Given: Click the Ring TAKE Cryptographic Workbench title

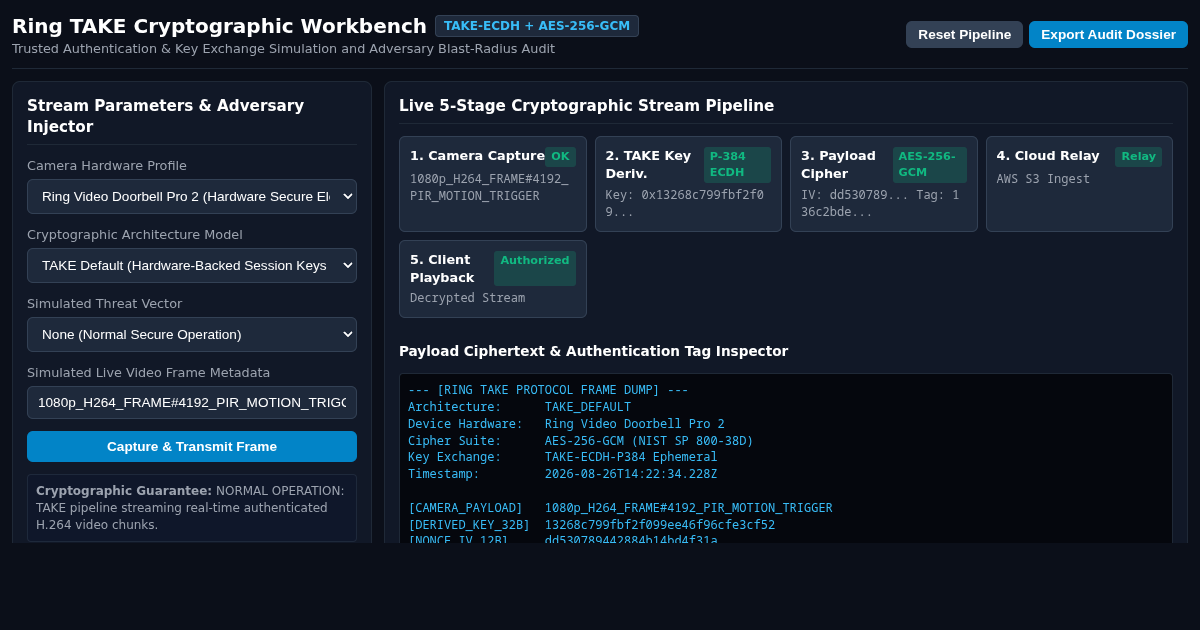Looking at the screenshot, I should [219, 26].
